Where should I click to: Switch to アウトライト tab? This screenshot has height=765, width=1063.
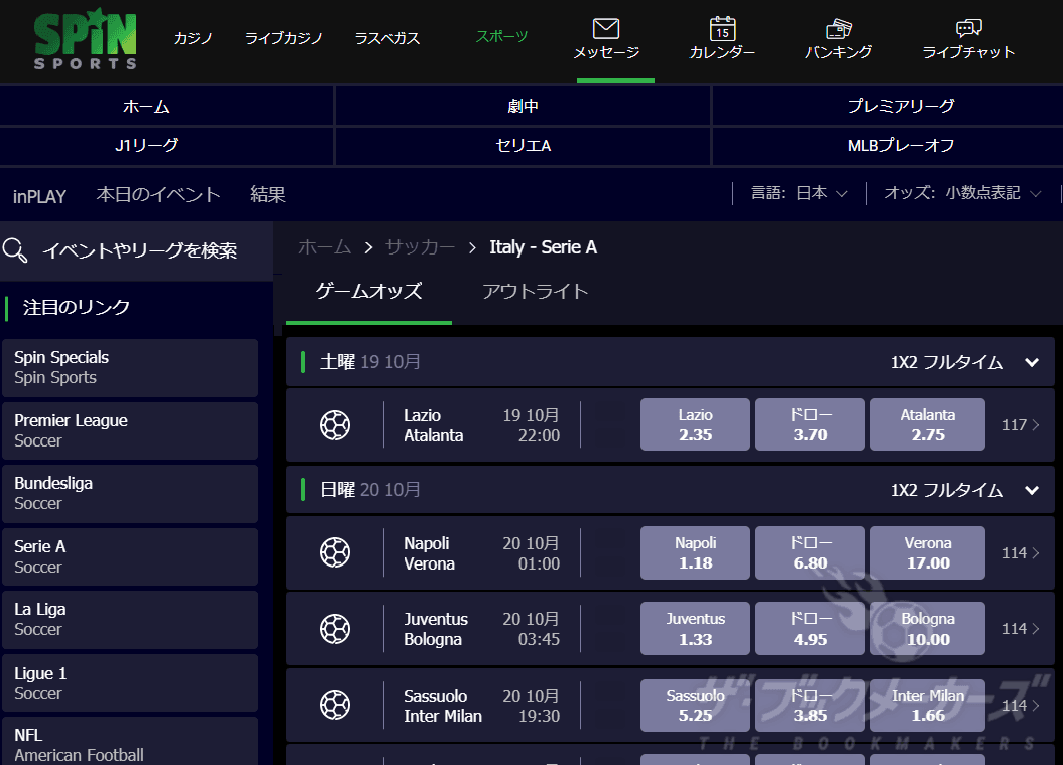click(535, 292)
